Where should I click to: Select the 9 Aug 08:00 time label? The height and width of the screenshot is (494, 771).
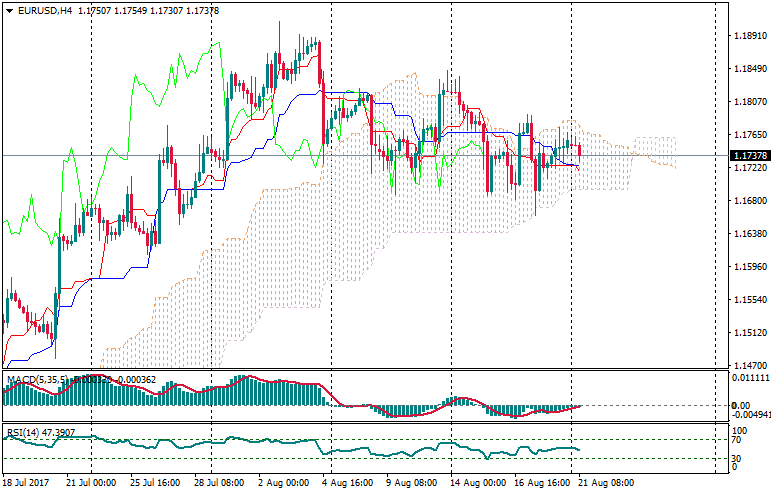(x=410, y=481)
